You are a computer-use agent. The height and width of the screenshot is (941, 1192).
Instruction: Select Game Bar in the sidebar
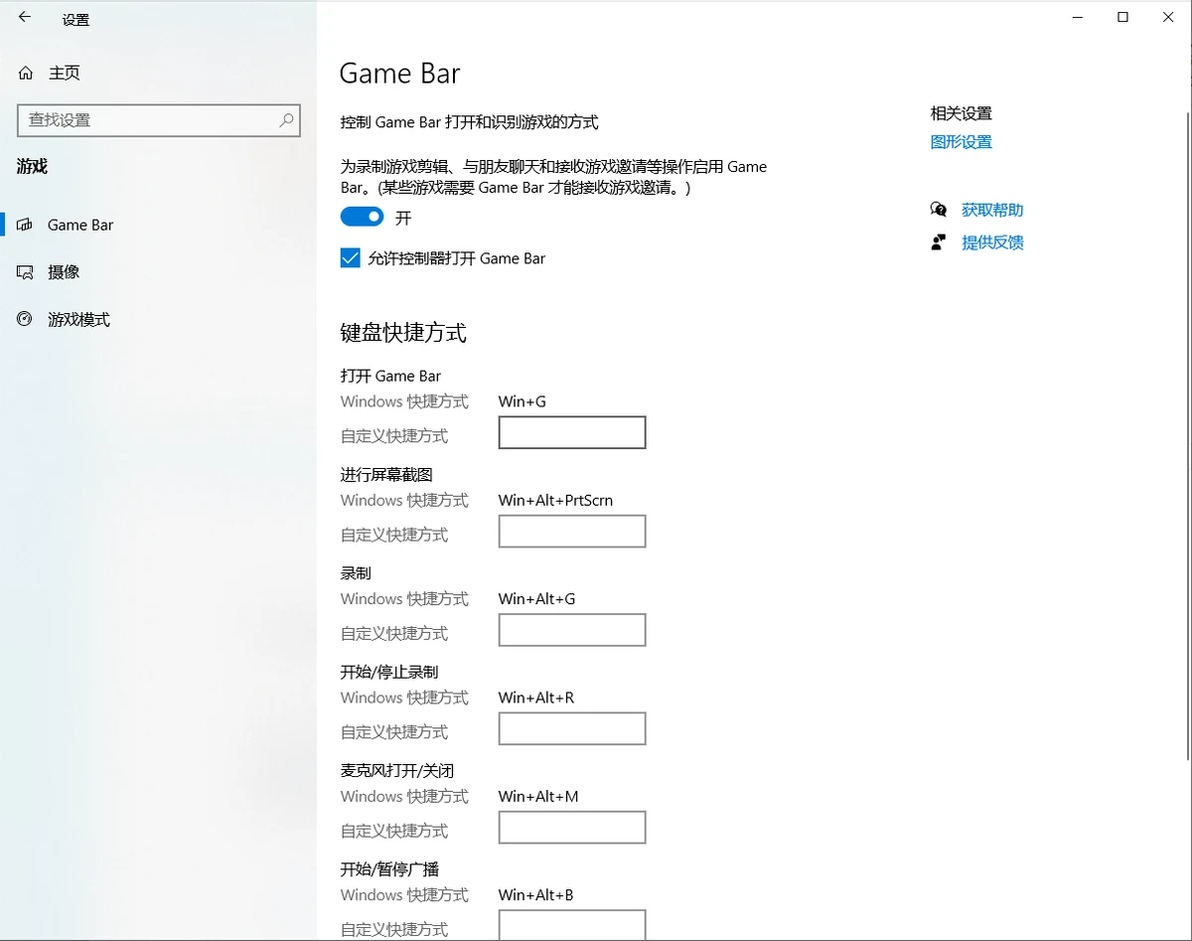(x=80, y=225)
